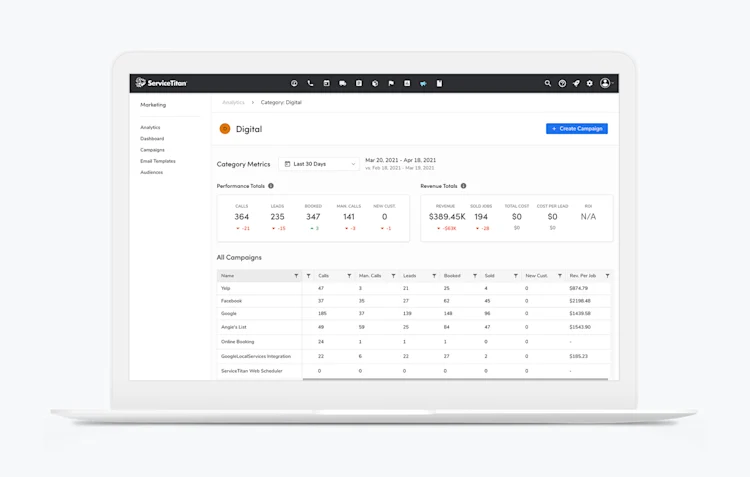Click the orange Digital category icon
The image size is (750, 477).
tap(225, 129)
